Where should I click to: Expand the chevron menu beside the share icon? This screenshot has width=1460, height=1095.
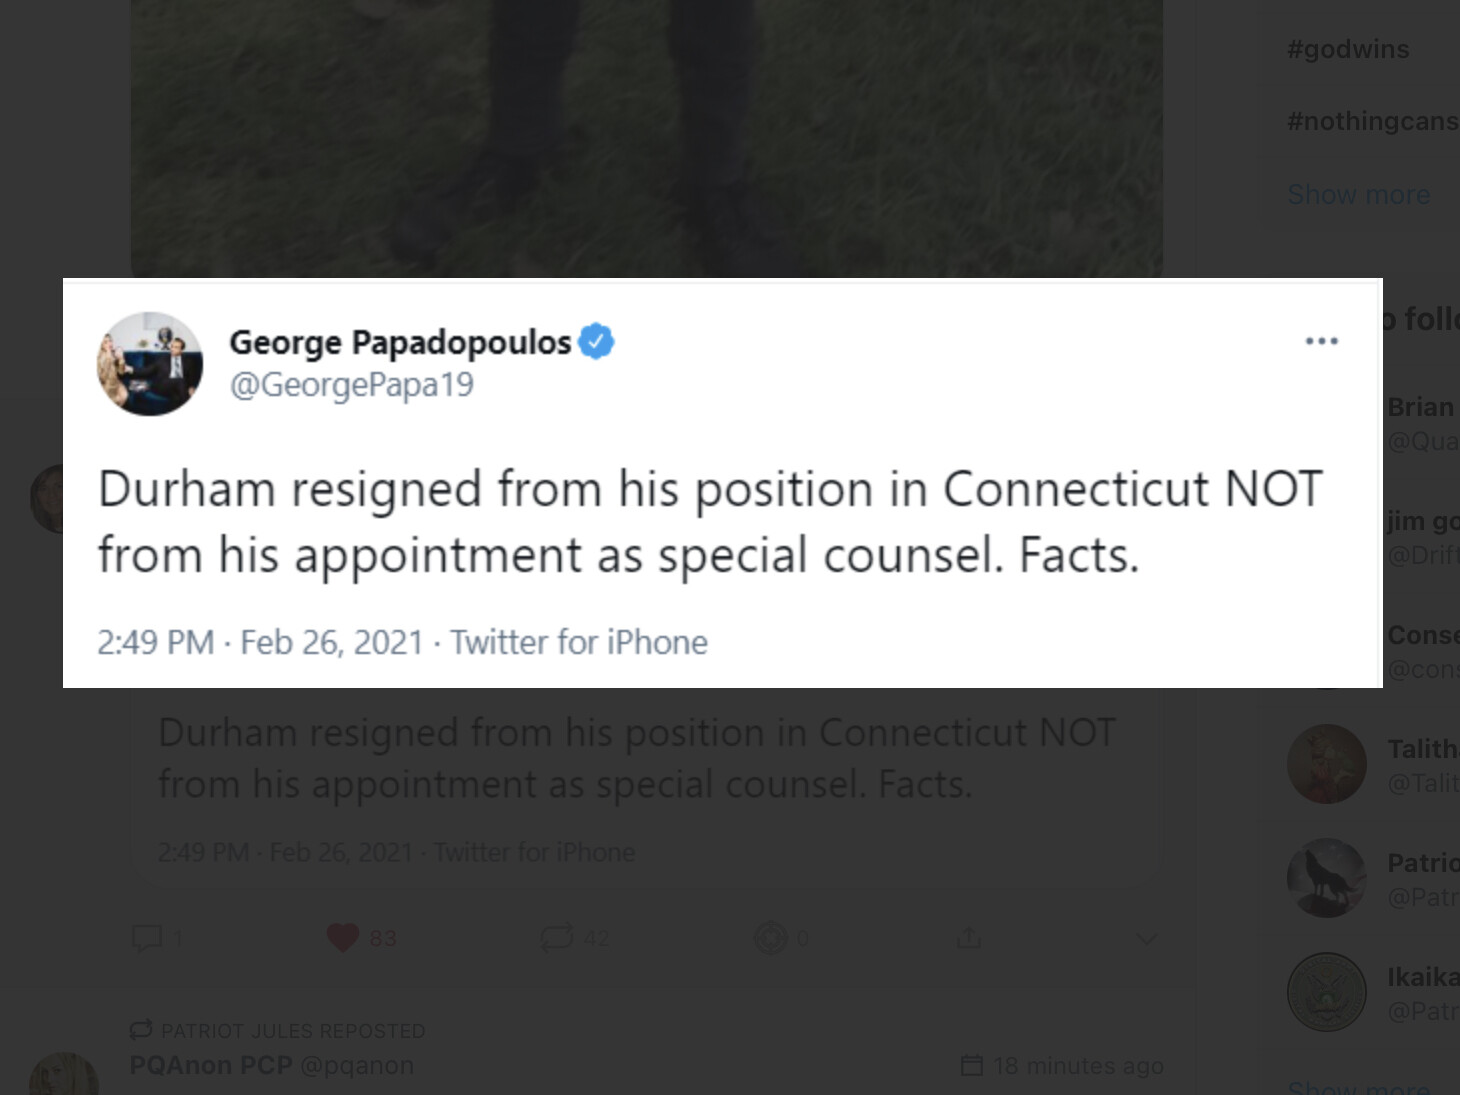(1146, 939)
